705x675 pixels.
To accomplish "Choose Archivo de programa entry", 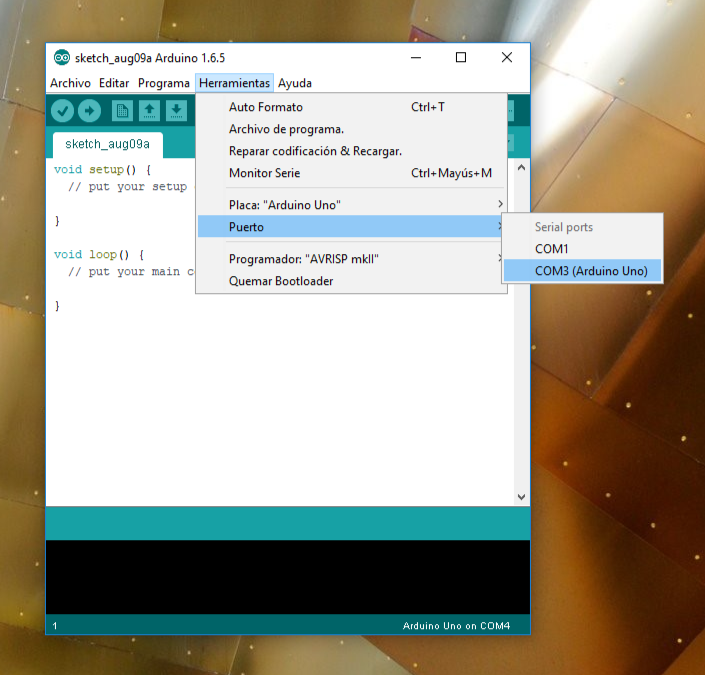I will (x=352, y=129).
